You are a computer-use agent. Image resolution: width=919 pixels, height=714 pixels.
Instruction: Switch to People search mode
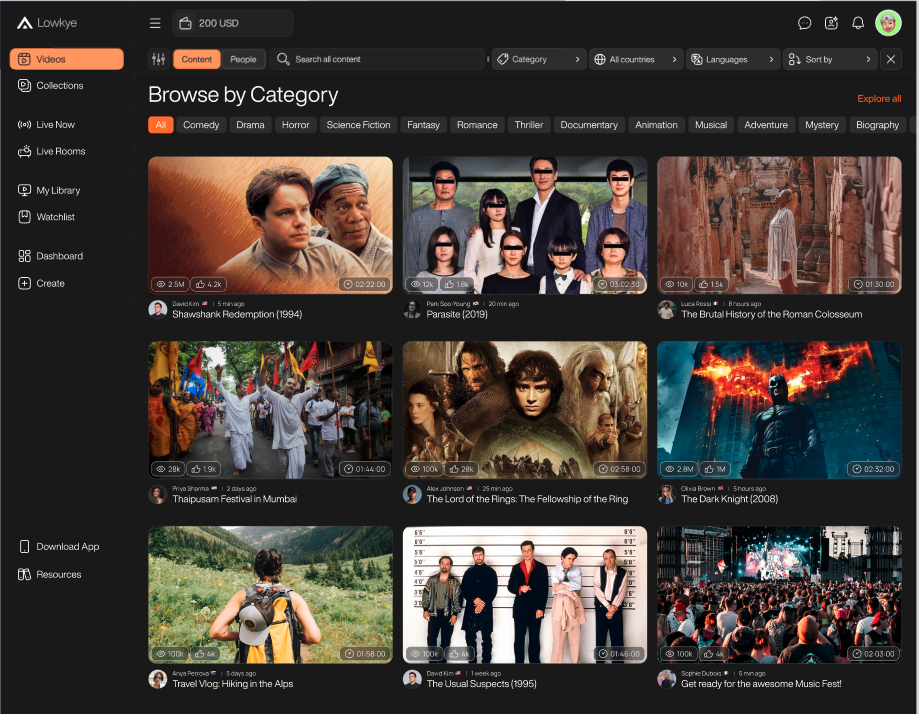click(x=243, y=59)
